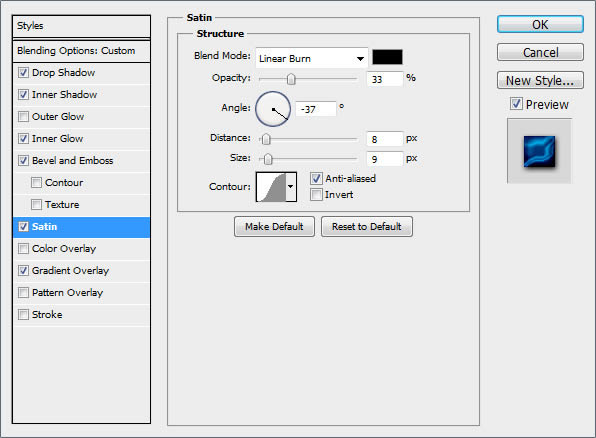Click the Angle dial control
Screen dimensions: 596x438
tap(273, 109)
